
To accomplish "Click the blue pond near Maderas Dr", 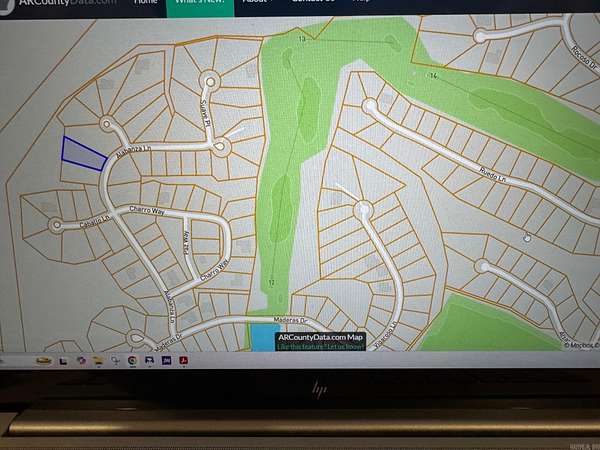I will pos(264,337).
